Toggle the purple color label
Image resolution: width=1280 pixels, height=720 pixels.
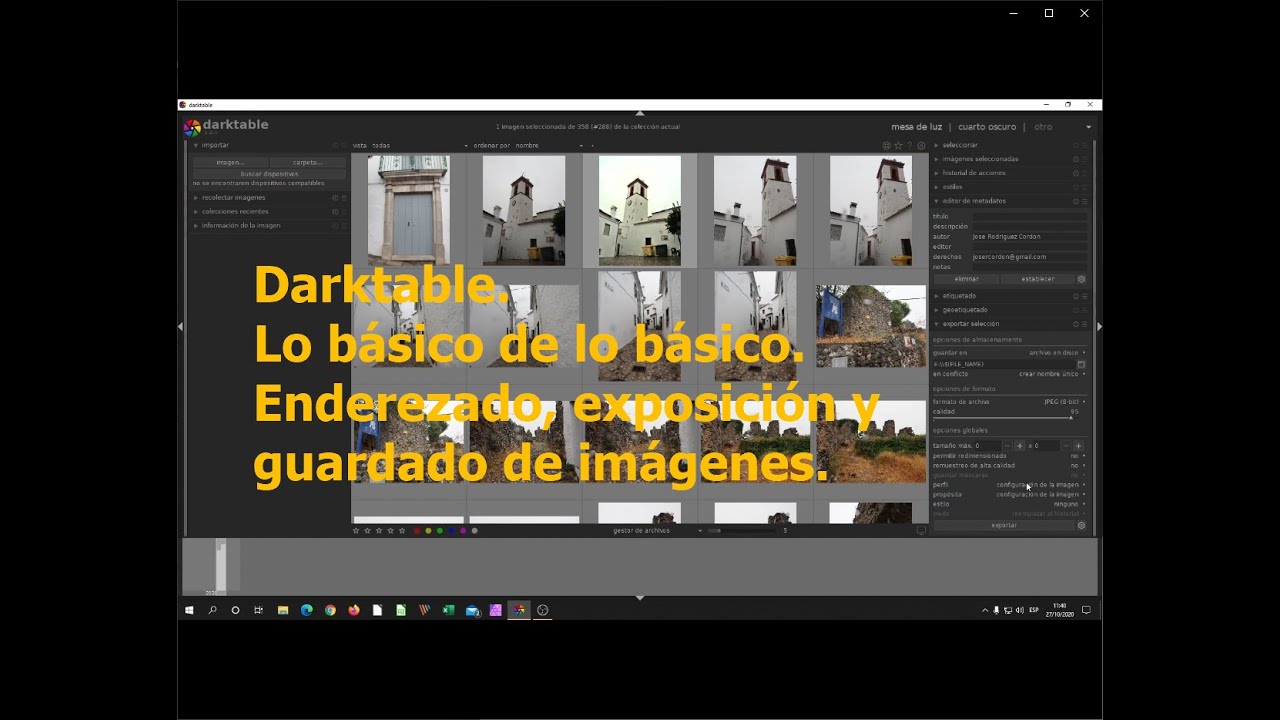[x=463, y=531]
